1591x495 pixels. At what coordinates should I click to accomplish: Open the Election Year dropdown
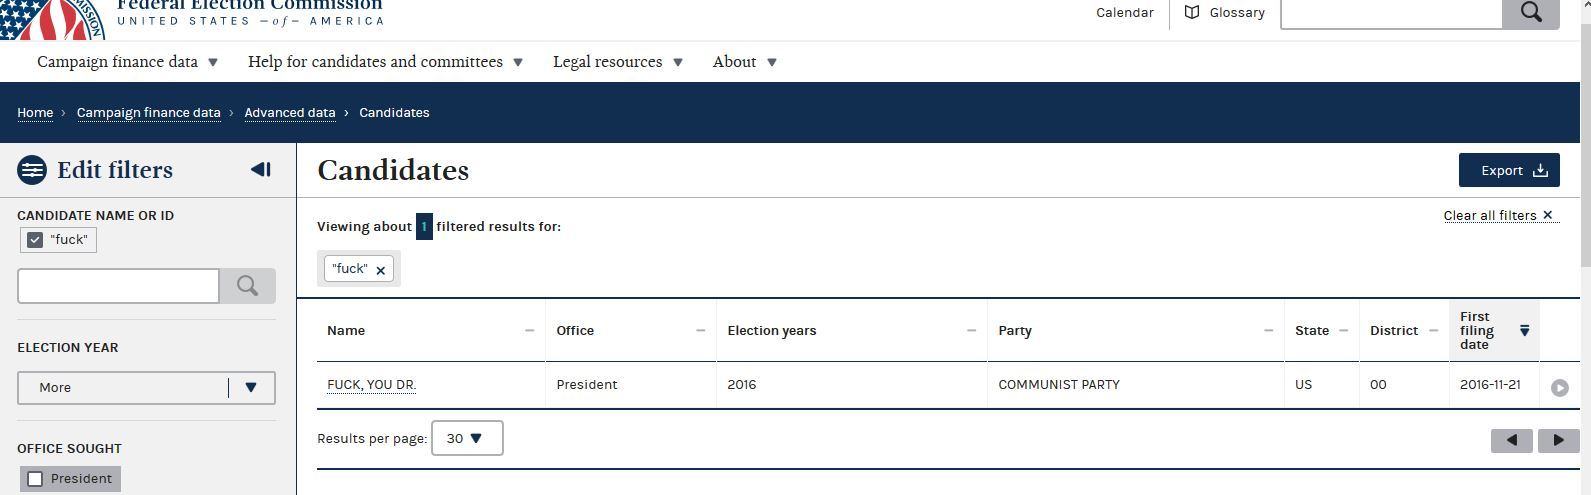click(146, 388)
